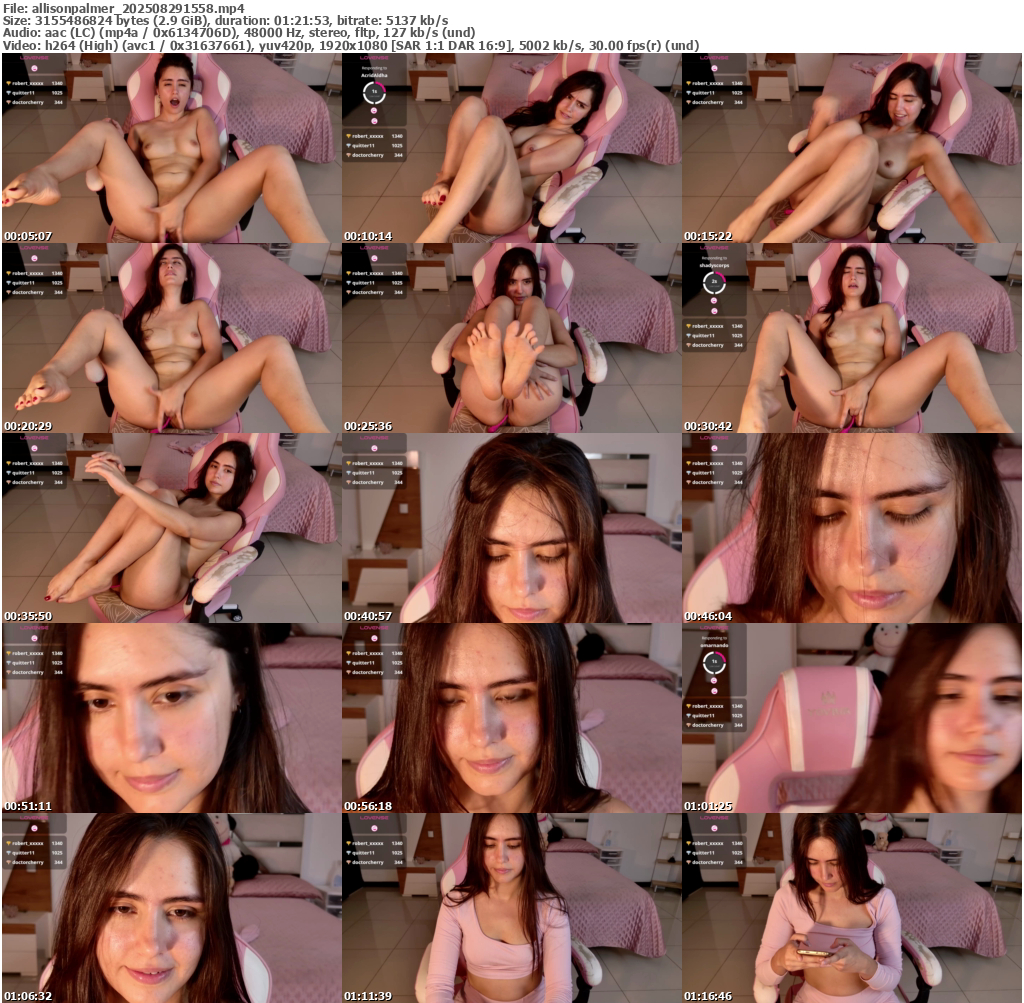Open the frame at 00:51:11
1024x1003 pixels.
point(171,718)
